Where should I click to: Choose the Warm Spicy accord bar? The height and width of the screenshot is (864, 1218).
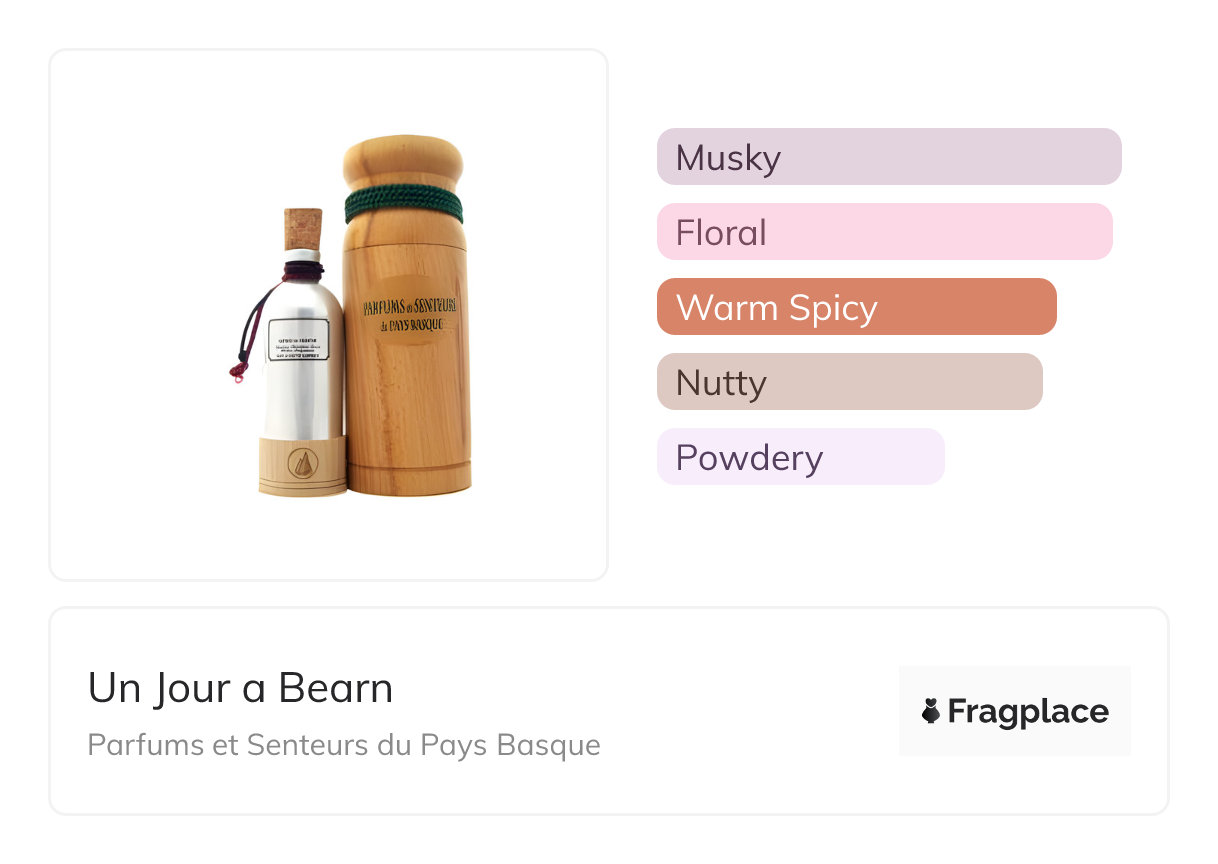(857, 307)
